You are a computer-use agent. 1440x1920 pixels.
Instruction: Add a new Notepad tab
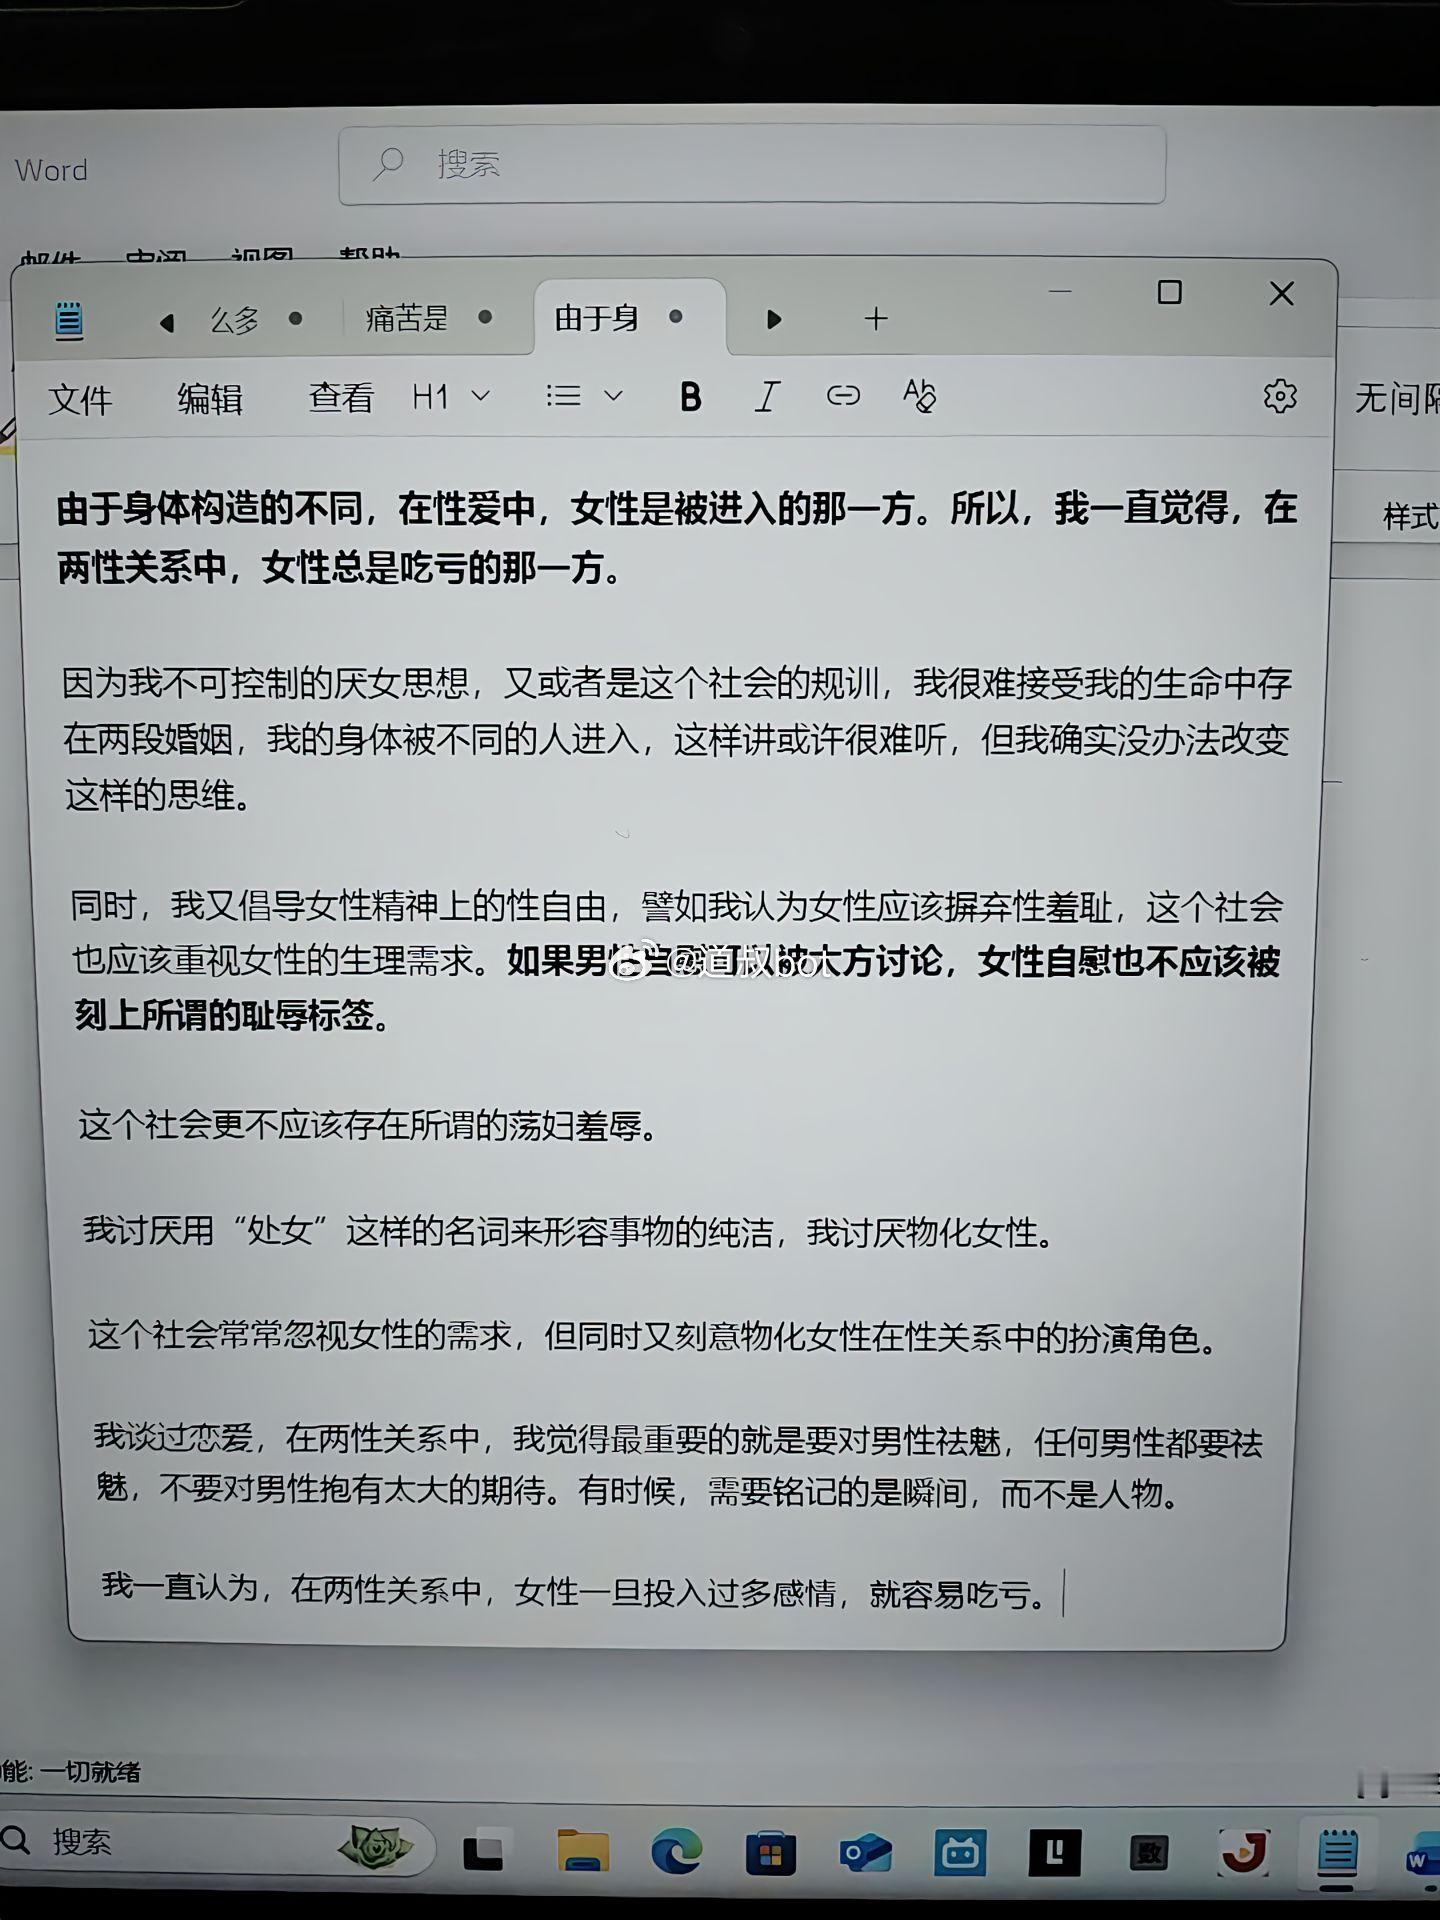tap(876, 319)
